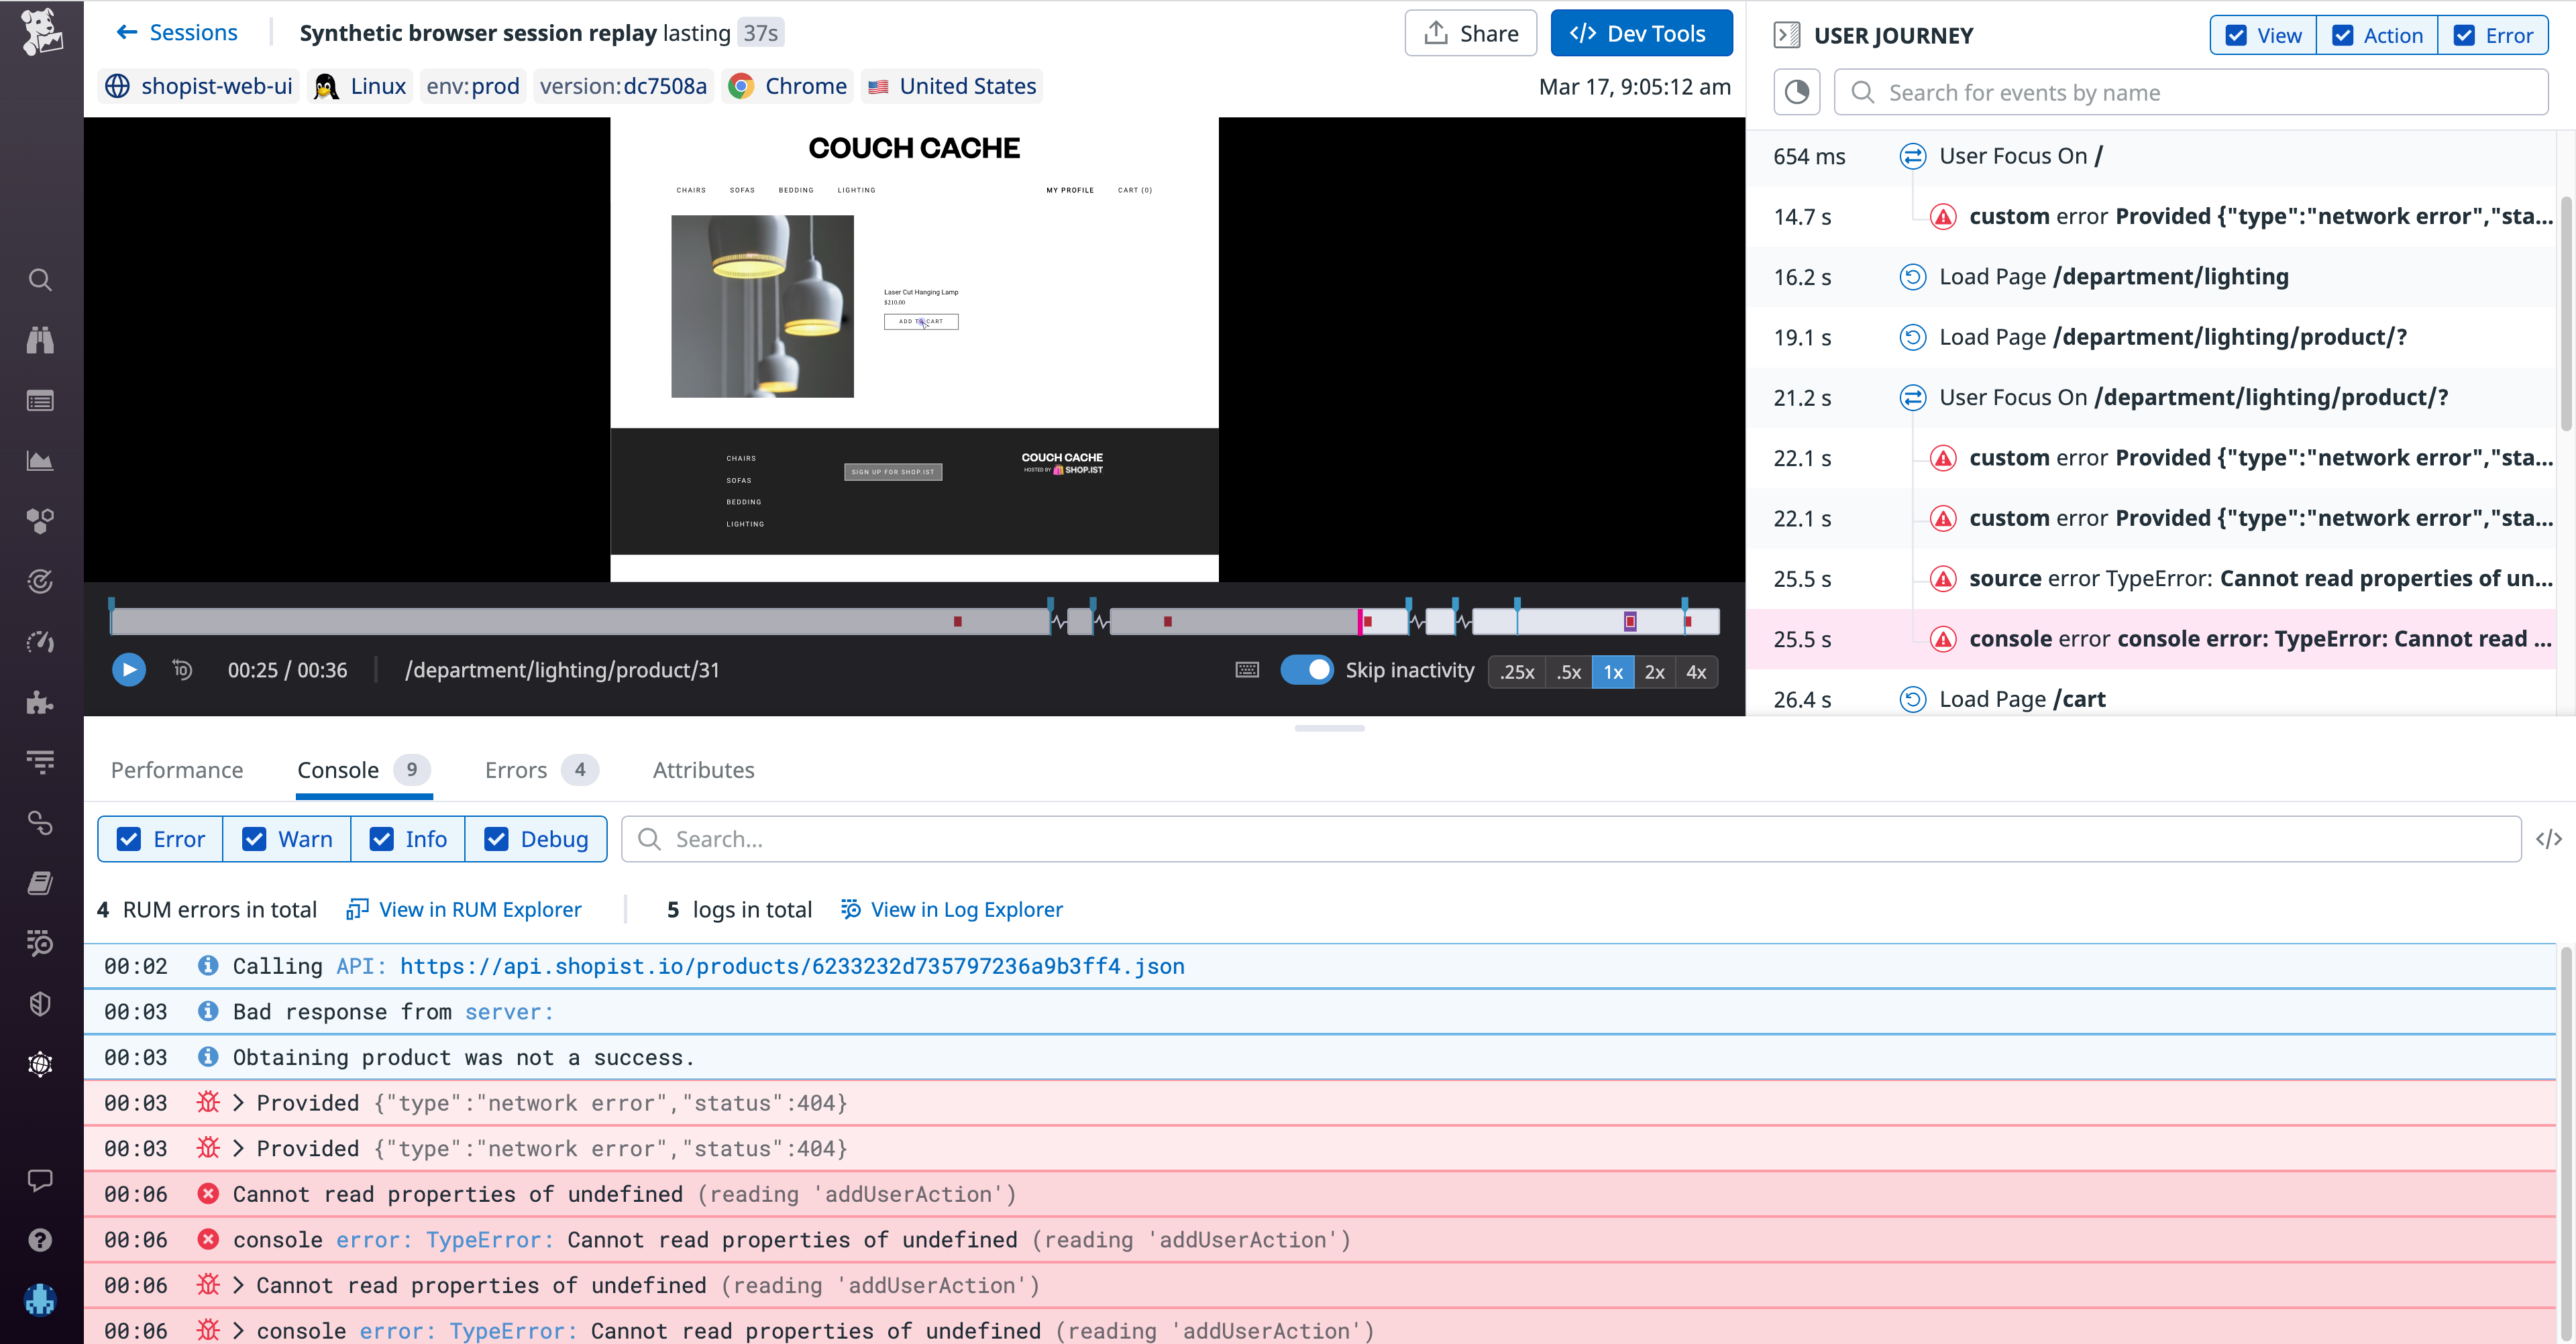Open Synthetics via the globe network sidebar icon
The image size is (2576, 1344).
point(40,1064)
